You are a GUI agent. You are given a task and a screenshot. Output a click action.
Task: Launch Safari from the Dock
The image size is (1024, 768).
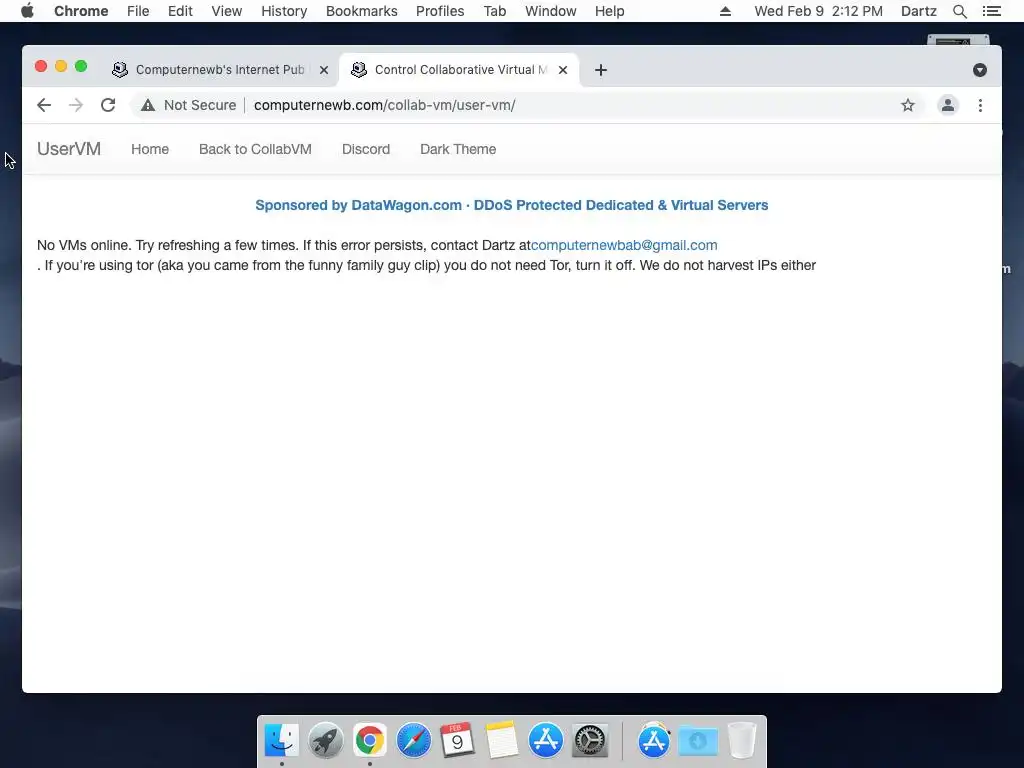click(413, 740)
